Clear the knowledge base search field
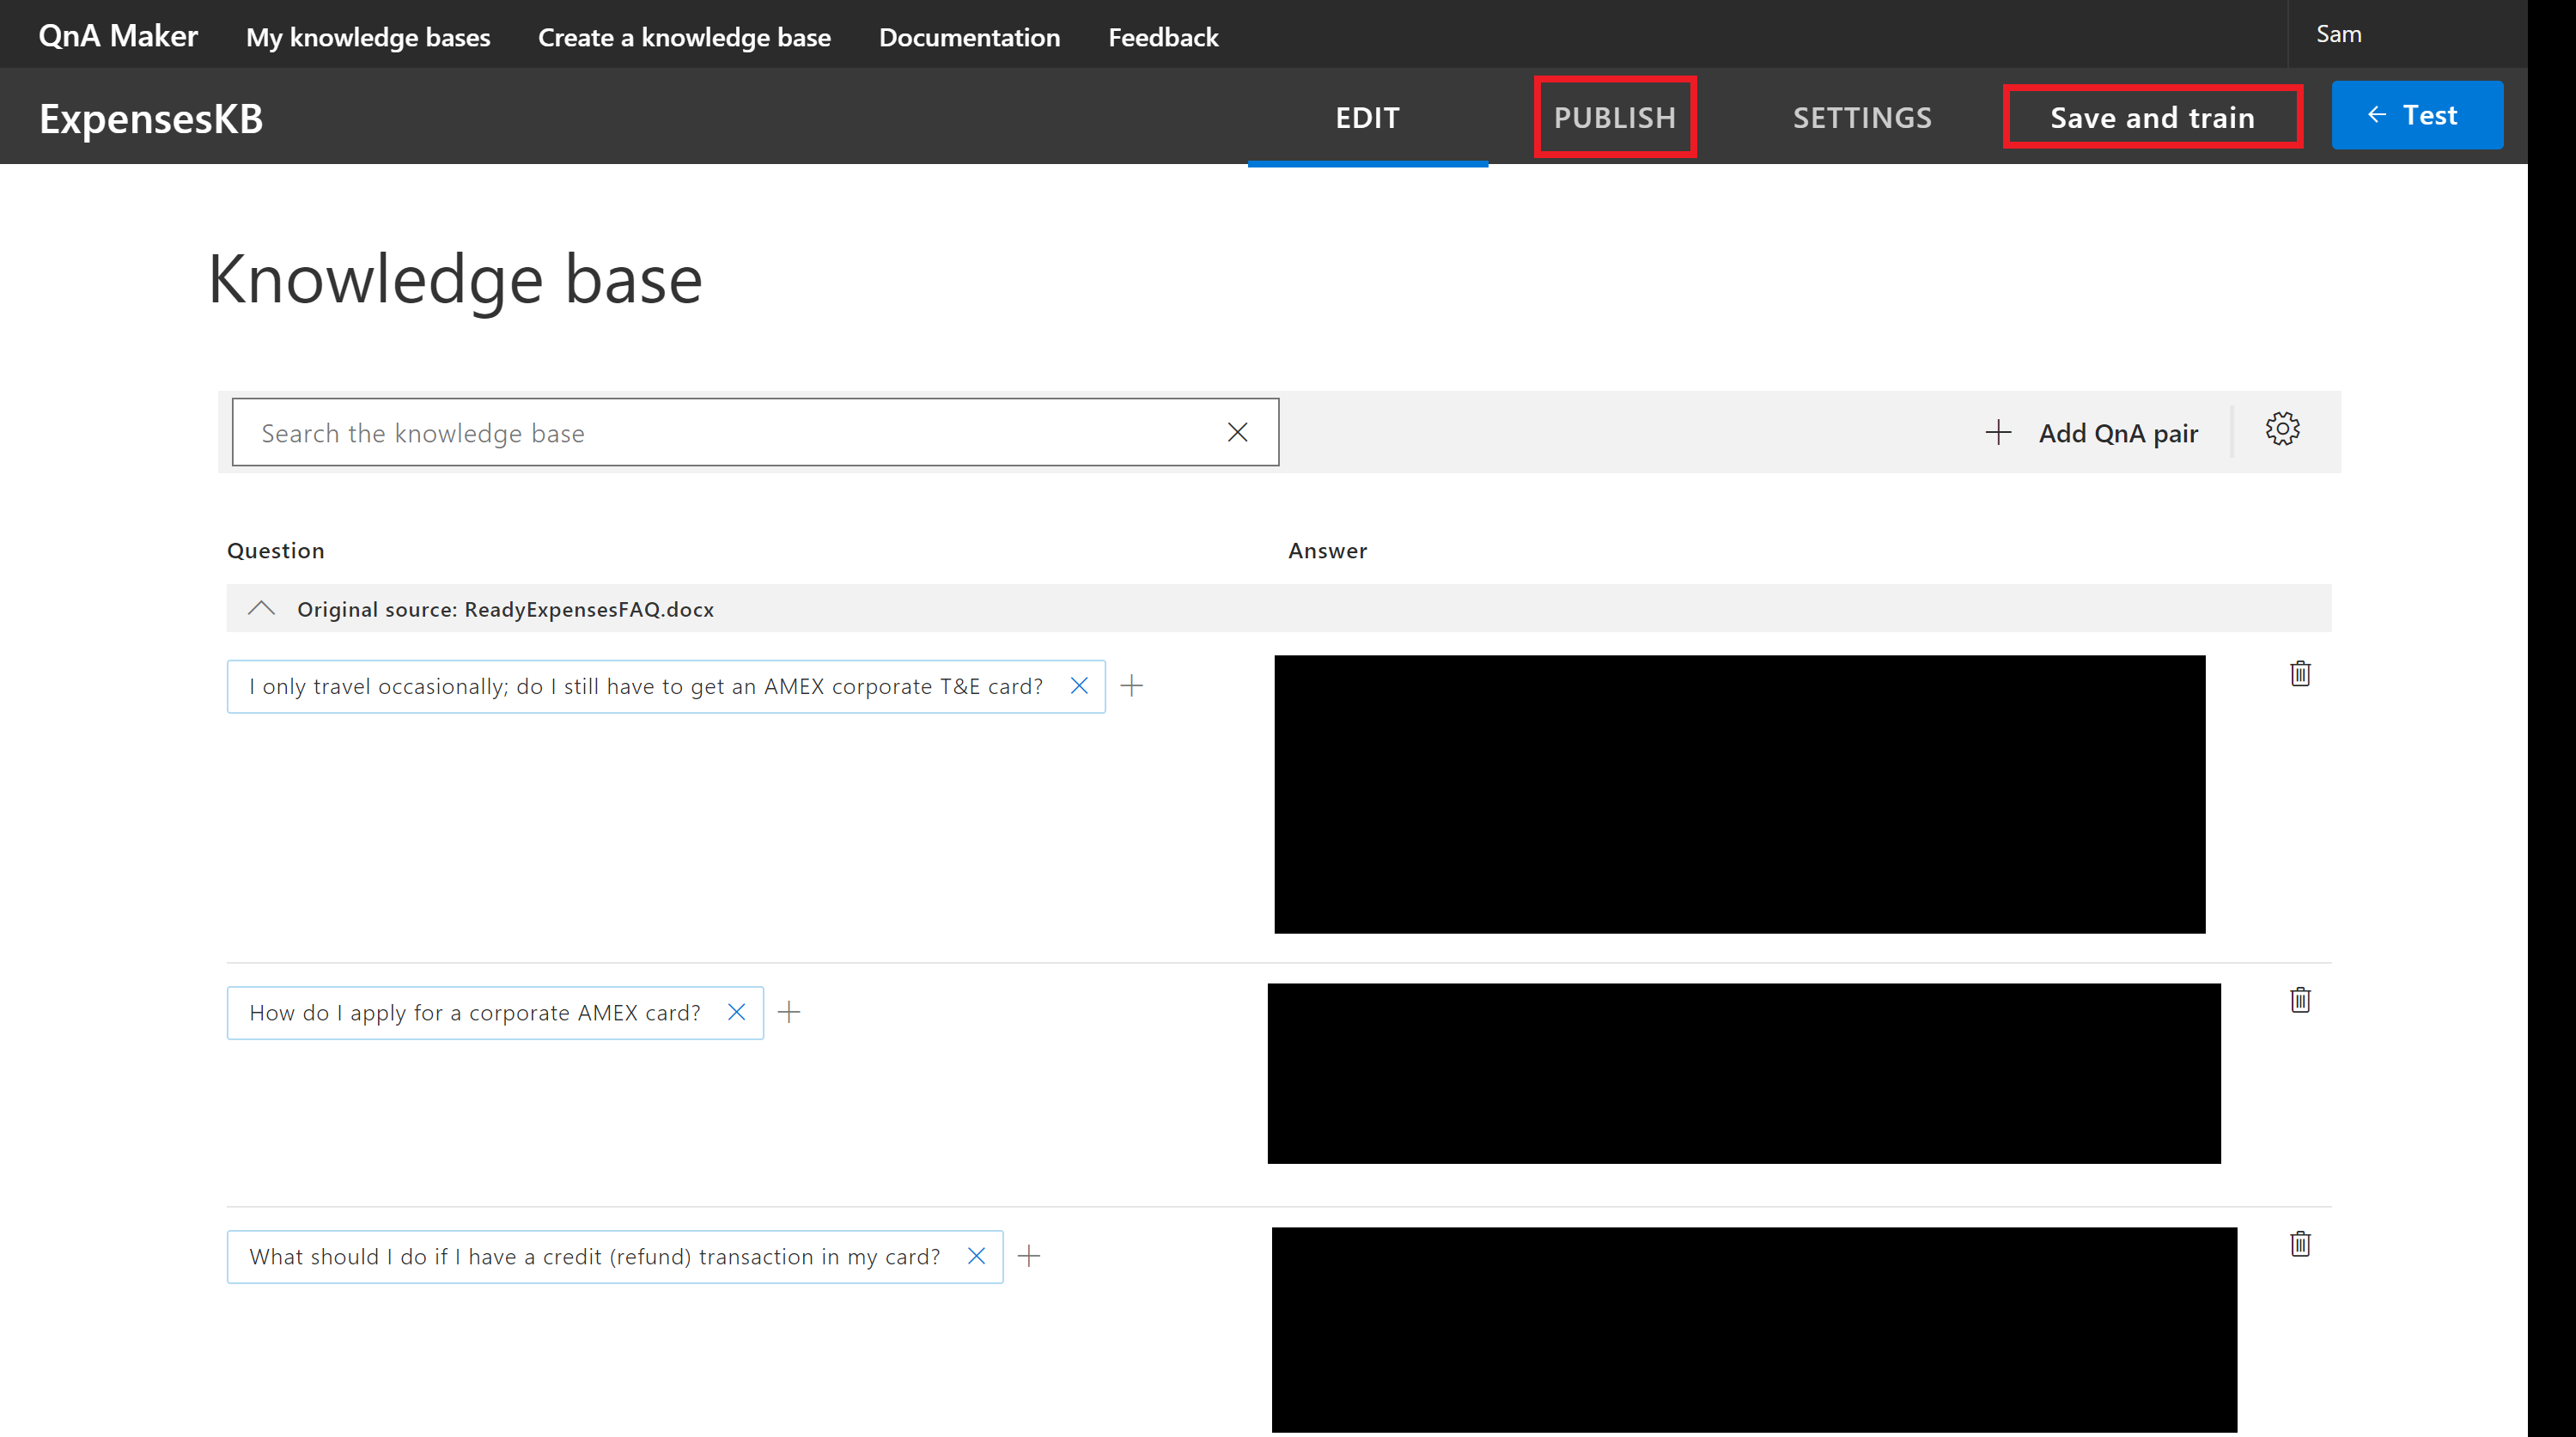 [x=1239, y=432]
